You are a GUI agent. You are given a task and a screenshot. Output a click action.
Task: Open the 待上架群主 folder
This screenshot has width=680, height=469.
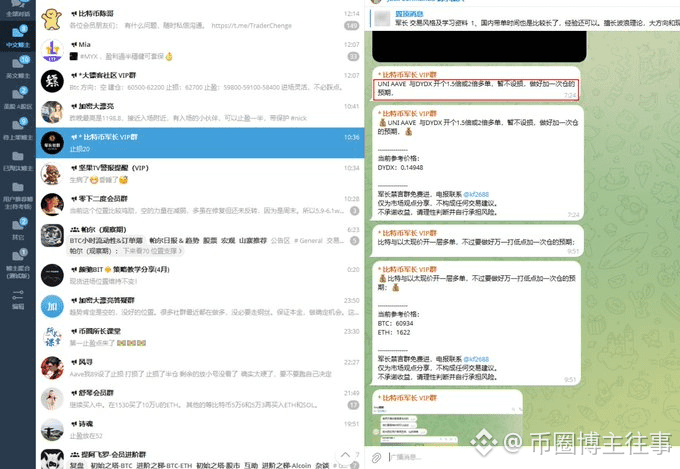tap(18, 128)
